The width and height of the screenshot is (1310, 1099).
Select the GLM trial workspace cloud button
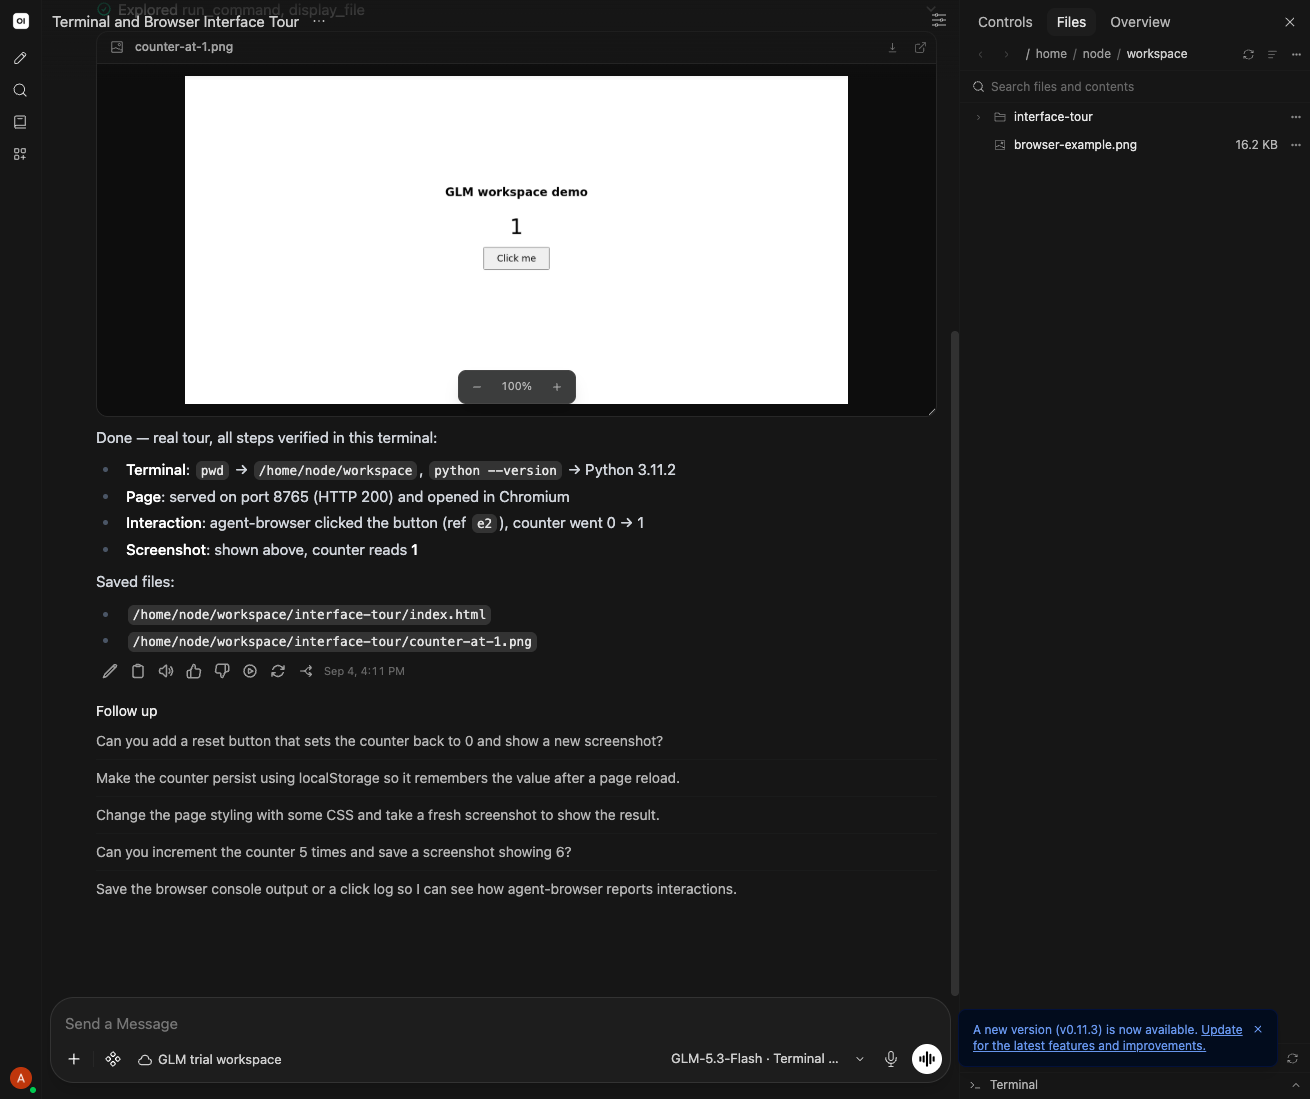(x=210, y=1059)
